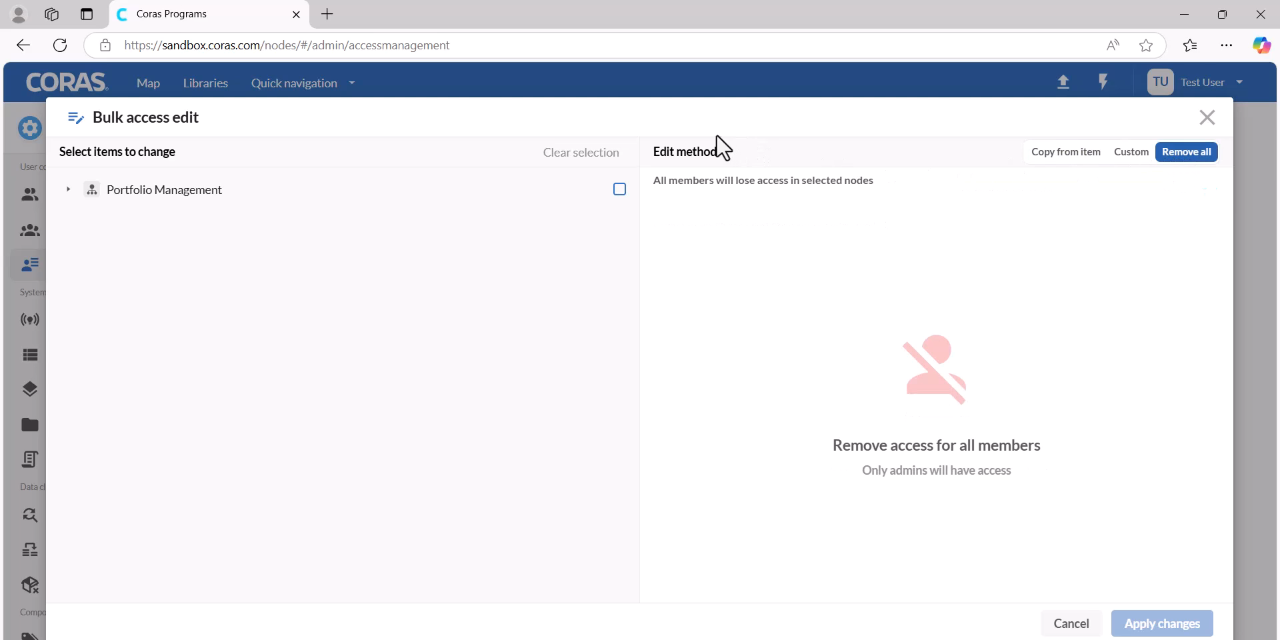Click the stacked layers sidebar icon
The width and height of the screenshot is (1280, 640).
point(30,389)
